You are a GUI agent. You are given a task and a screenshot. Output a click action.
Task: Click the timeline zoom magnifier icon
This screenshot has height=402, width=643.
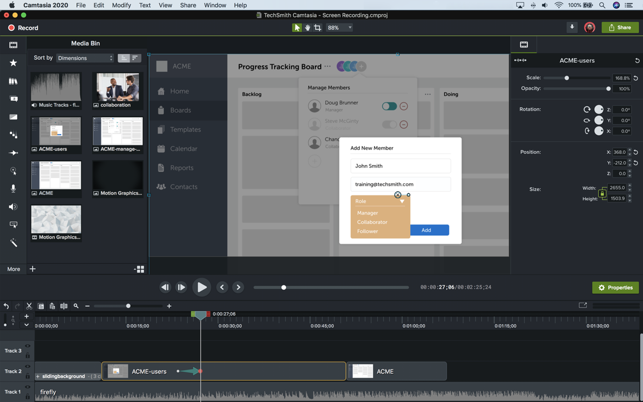76,306
